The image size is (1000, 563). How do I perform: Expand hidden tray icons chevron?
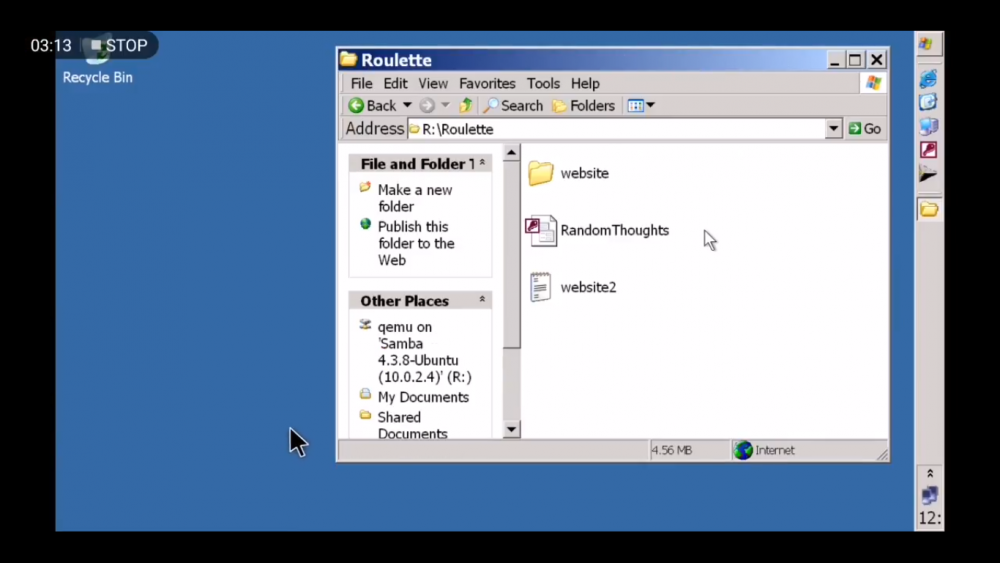(x=930, y=473)
